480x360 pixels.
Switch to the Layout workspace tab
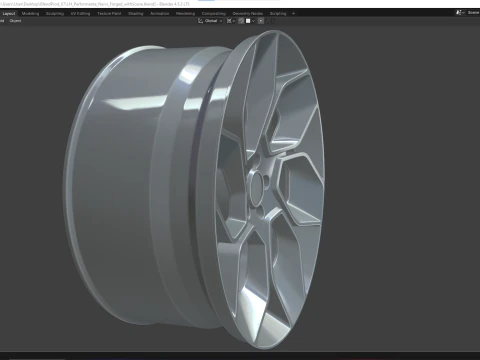pos(9,14)
